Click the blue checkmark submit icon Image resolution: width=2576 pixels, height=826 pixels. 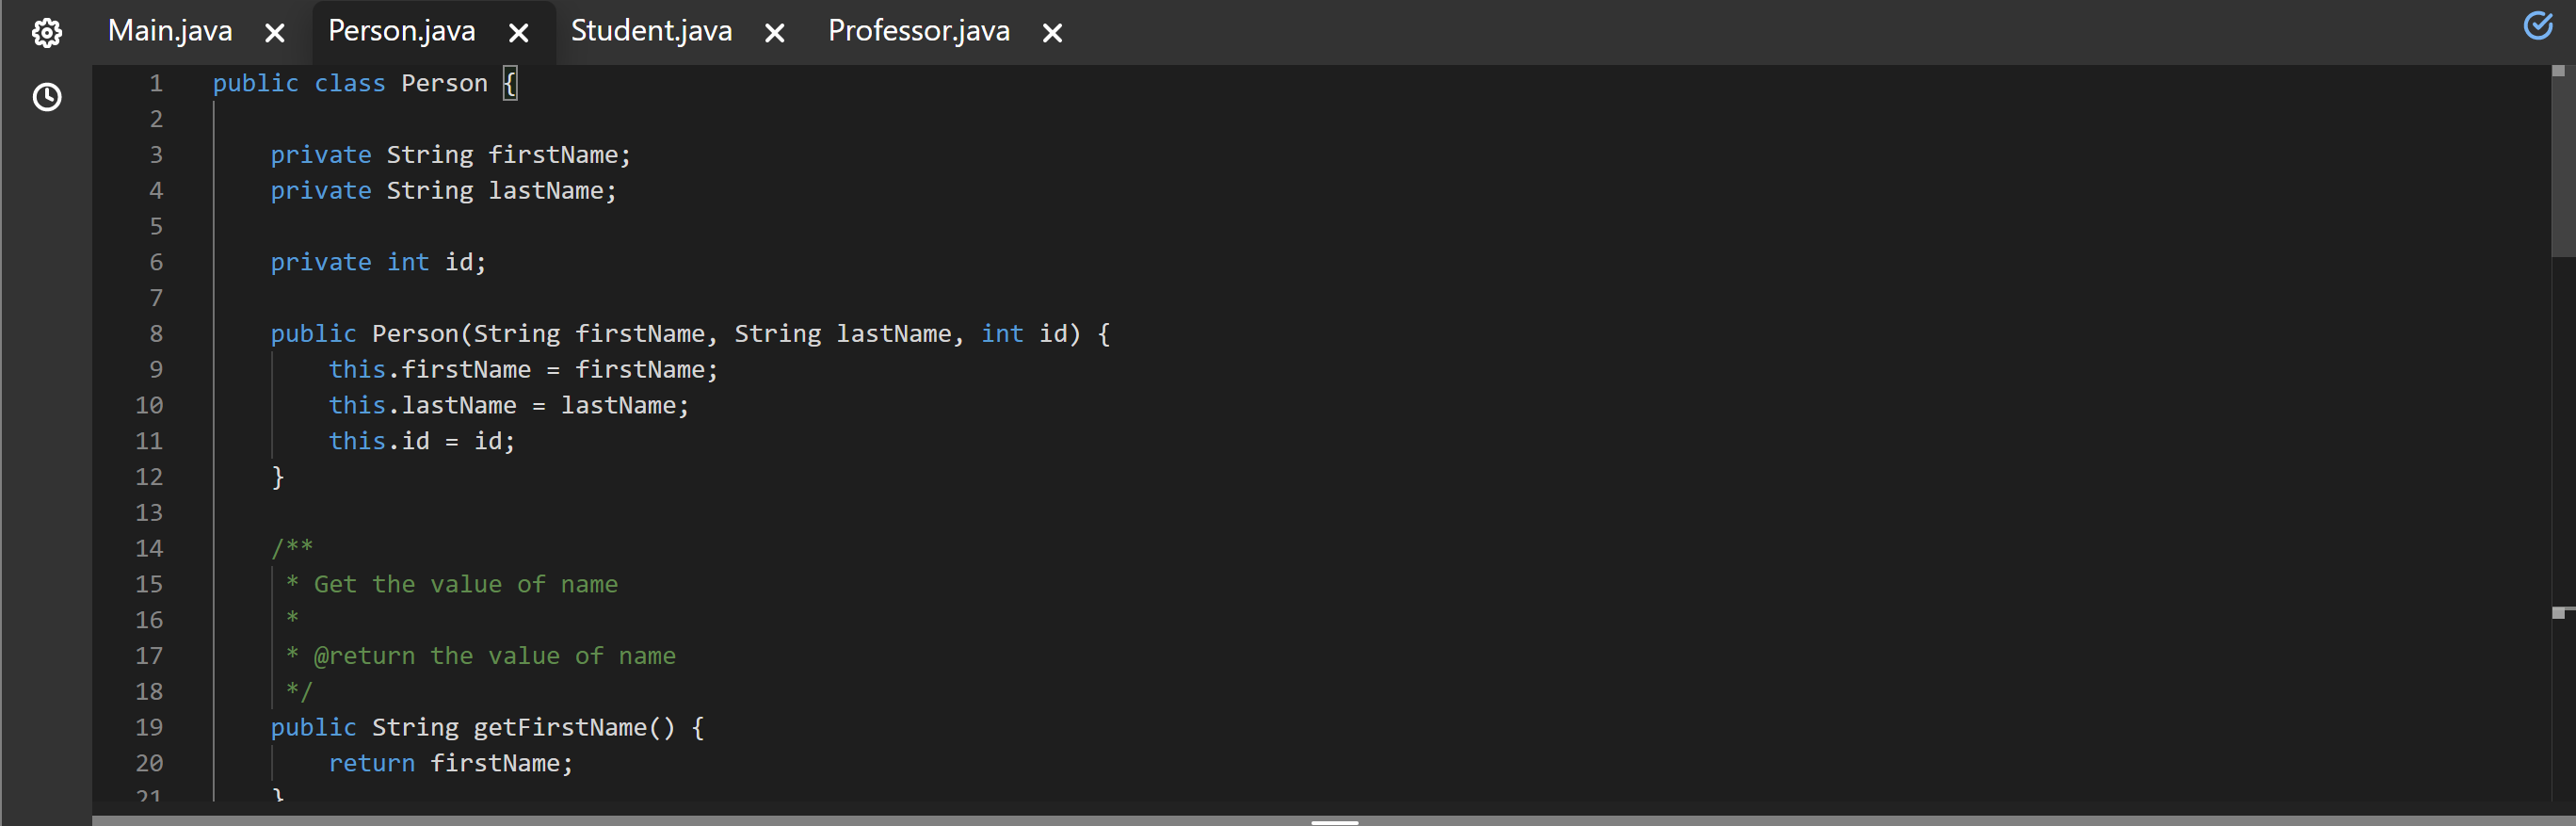[2538, 26]
